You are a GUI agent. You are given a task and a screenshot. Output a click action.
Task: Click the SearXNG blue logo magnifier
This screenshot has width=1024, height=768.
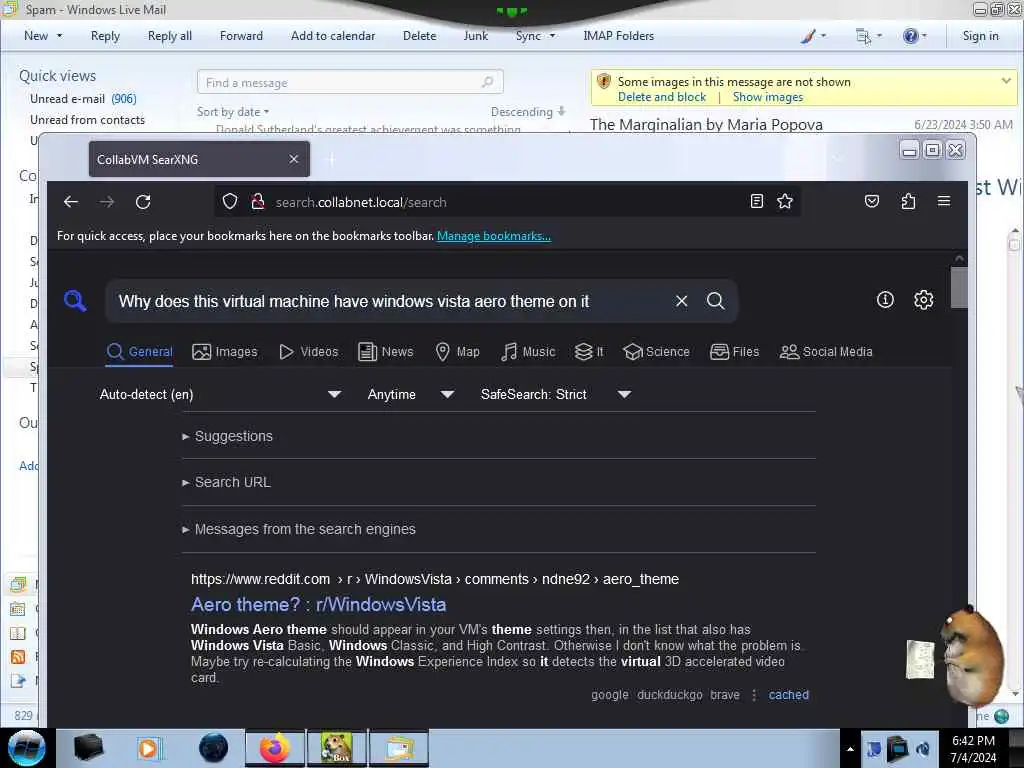[75, 301]
